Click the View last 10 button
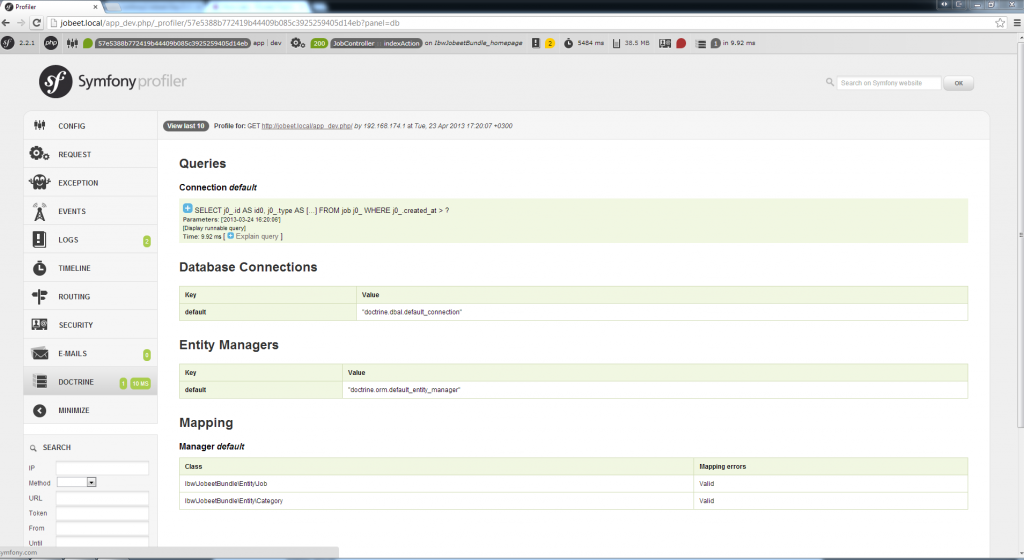Viewport: 1024px width, 560px height. tap(185, 126)
